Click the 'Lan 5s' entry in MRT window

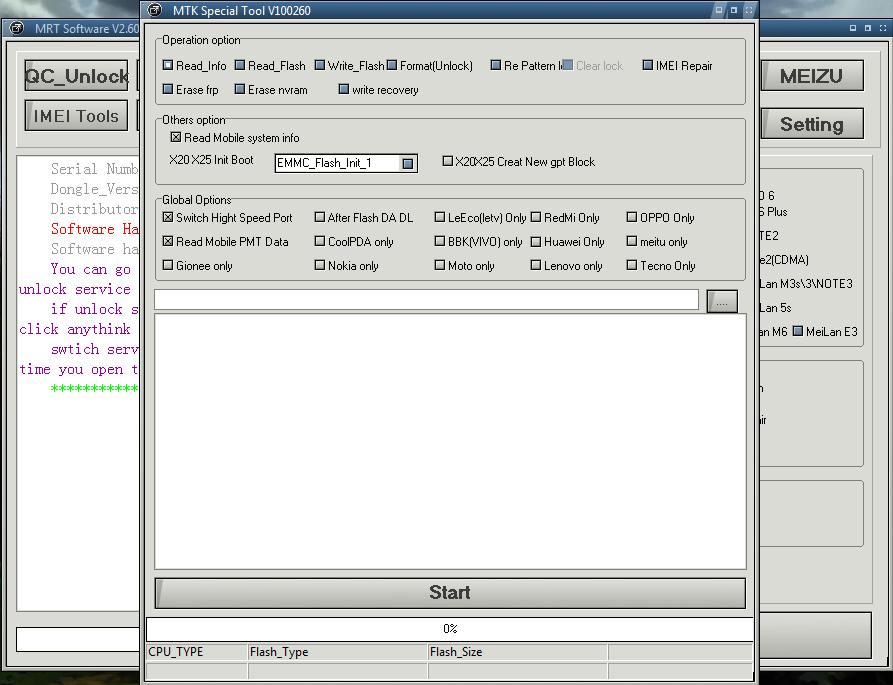pyautogui.click(x=776, y=307)
